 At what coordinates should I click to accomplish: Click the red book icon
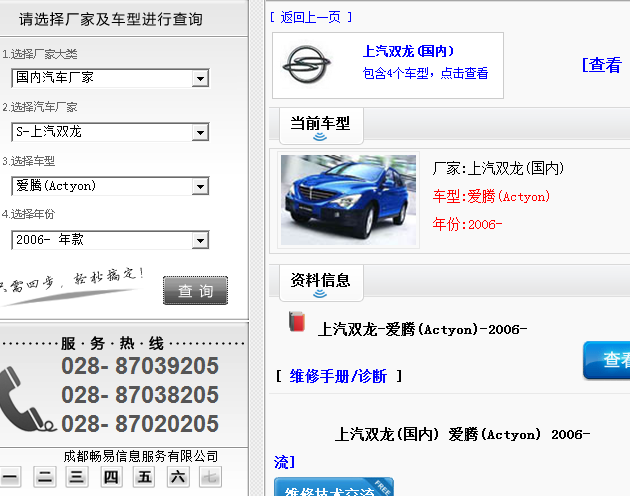click(297, 322)
